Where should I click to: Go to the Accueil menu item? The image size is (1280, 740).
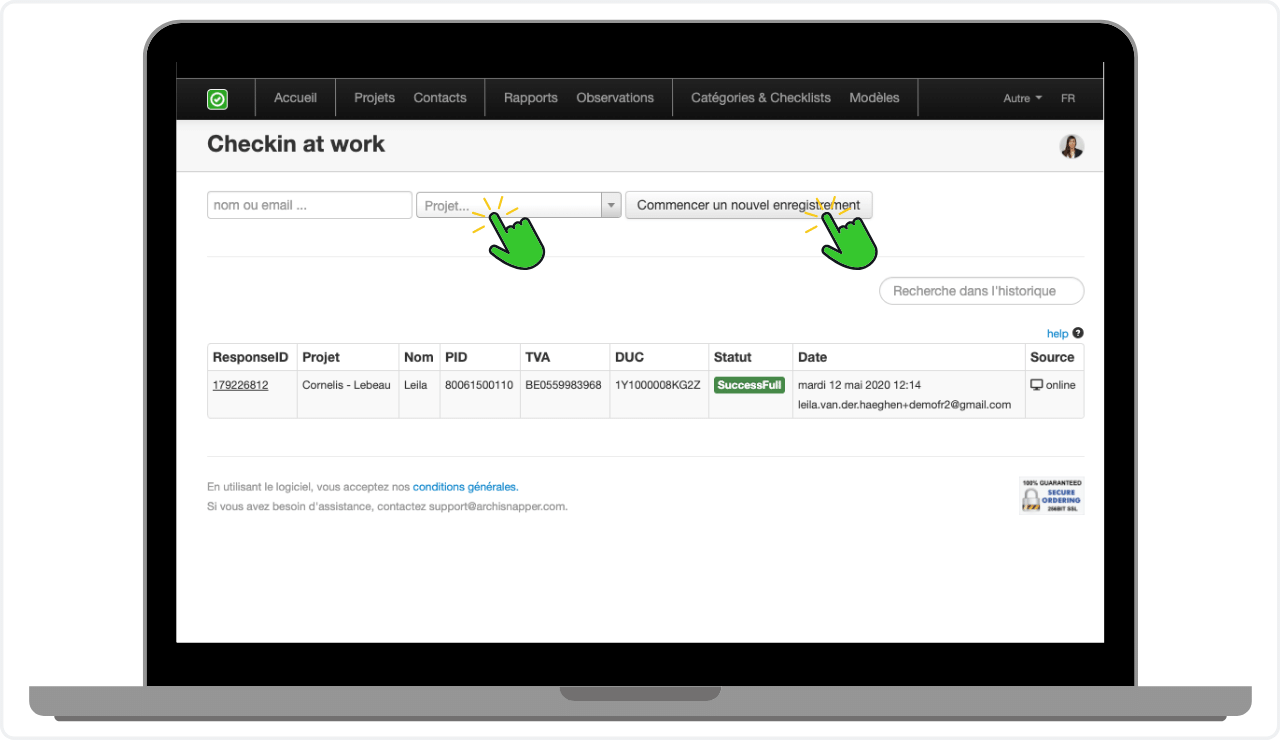tap(295, 98)
